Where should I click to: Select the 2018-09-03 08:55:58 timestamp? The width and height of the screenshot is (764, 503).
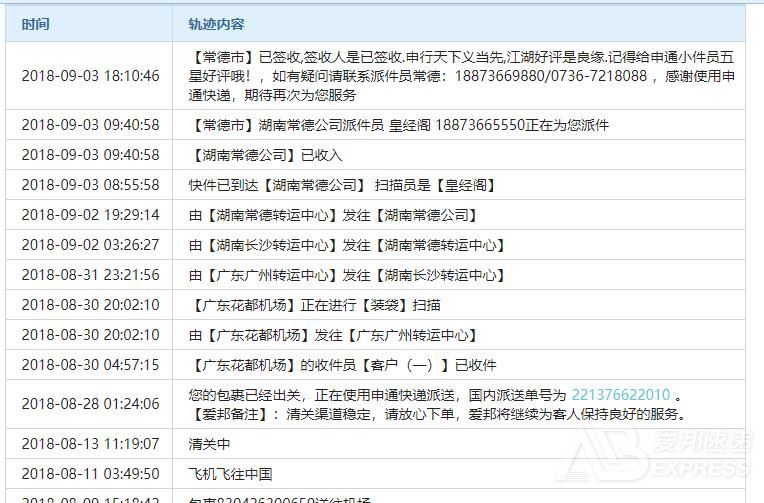click(x=90, y=185)
